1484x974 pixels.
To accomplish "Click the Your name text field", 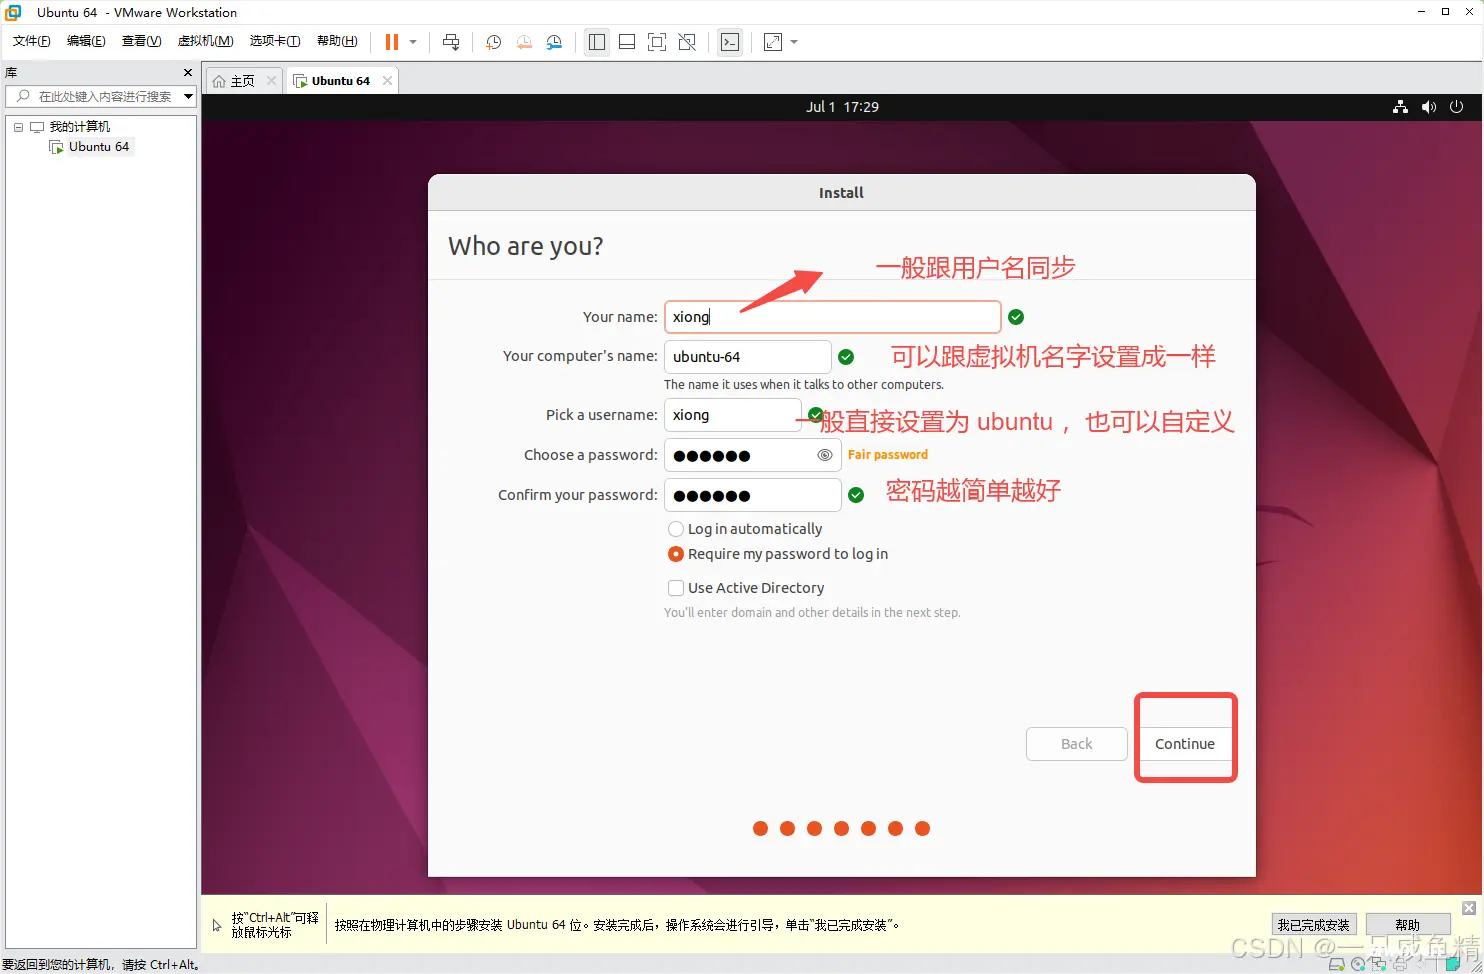I will [832, 317].
